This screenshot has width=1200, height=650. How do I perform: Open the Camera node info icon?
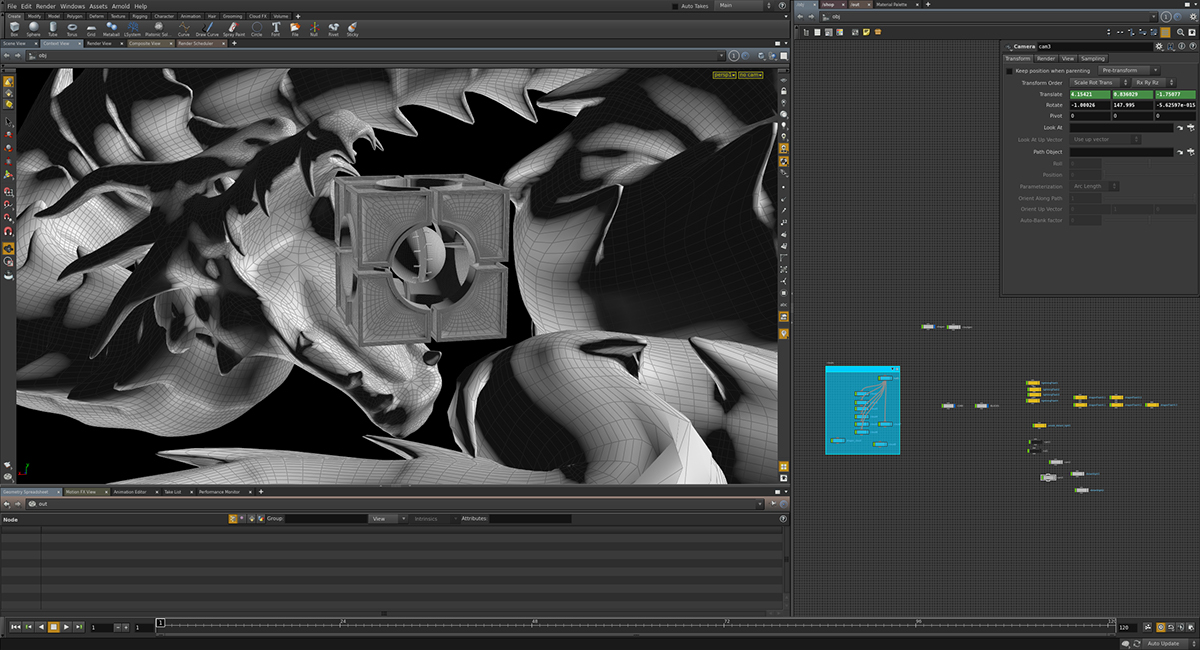coord(1181,46)
